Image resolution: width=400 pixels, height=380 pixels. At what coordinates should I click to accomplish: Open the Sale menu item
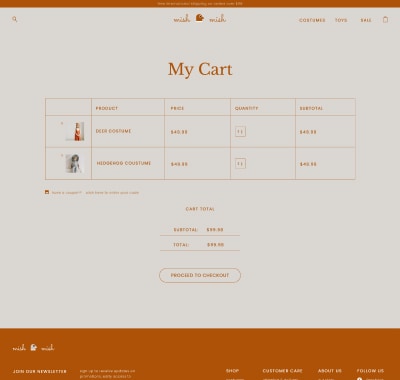[x=366, y=20]
